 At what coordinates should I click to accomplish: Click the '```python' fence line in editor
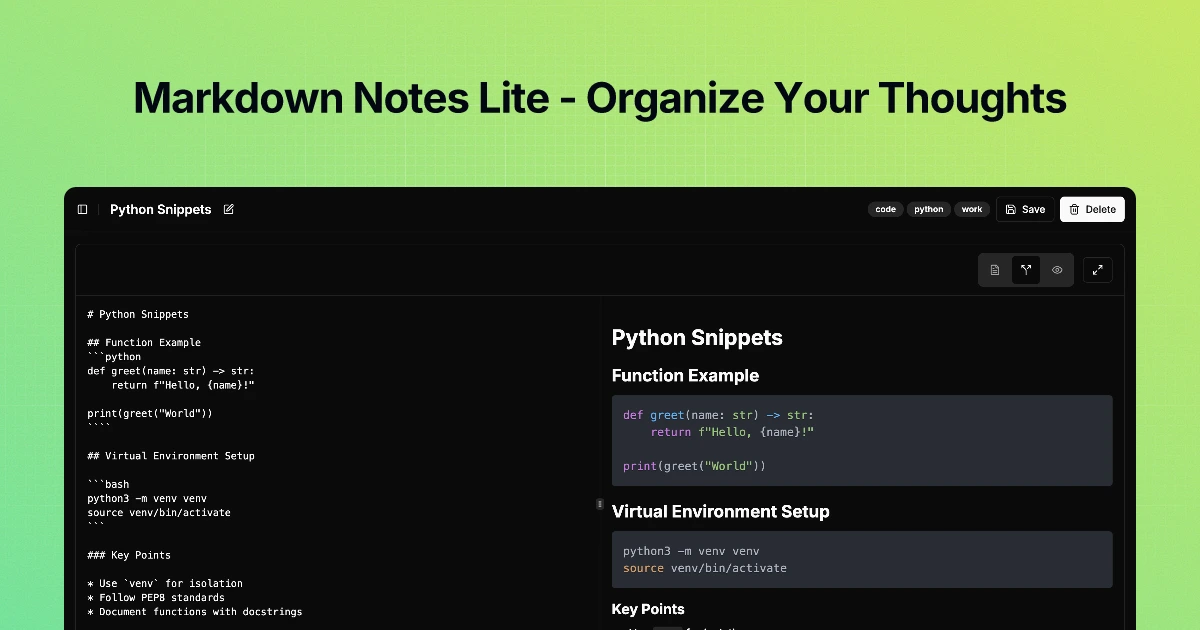pyautogui.click(x=114, y=357)
